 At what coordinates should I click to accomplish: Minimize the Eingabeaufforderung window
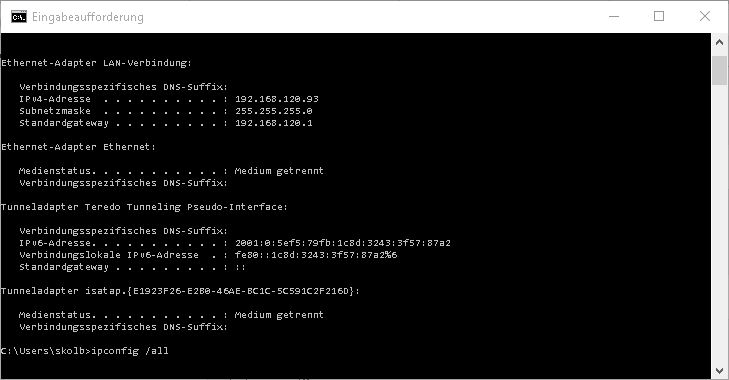click(614, 16)
